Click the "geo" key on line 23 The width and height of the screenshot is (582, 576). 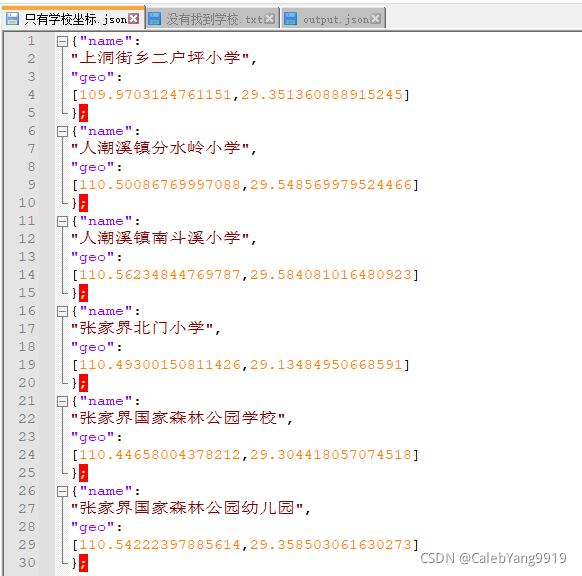click(x=93, y=438)
